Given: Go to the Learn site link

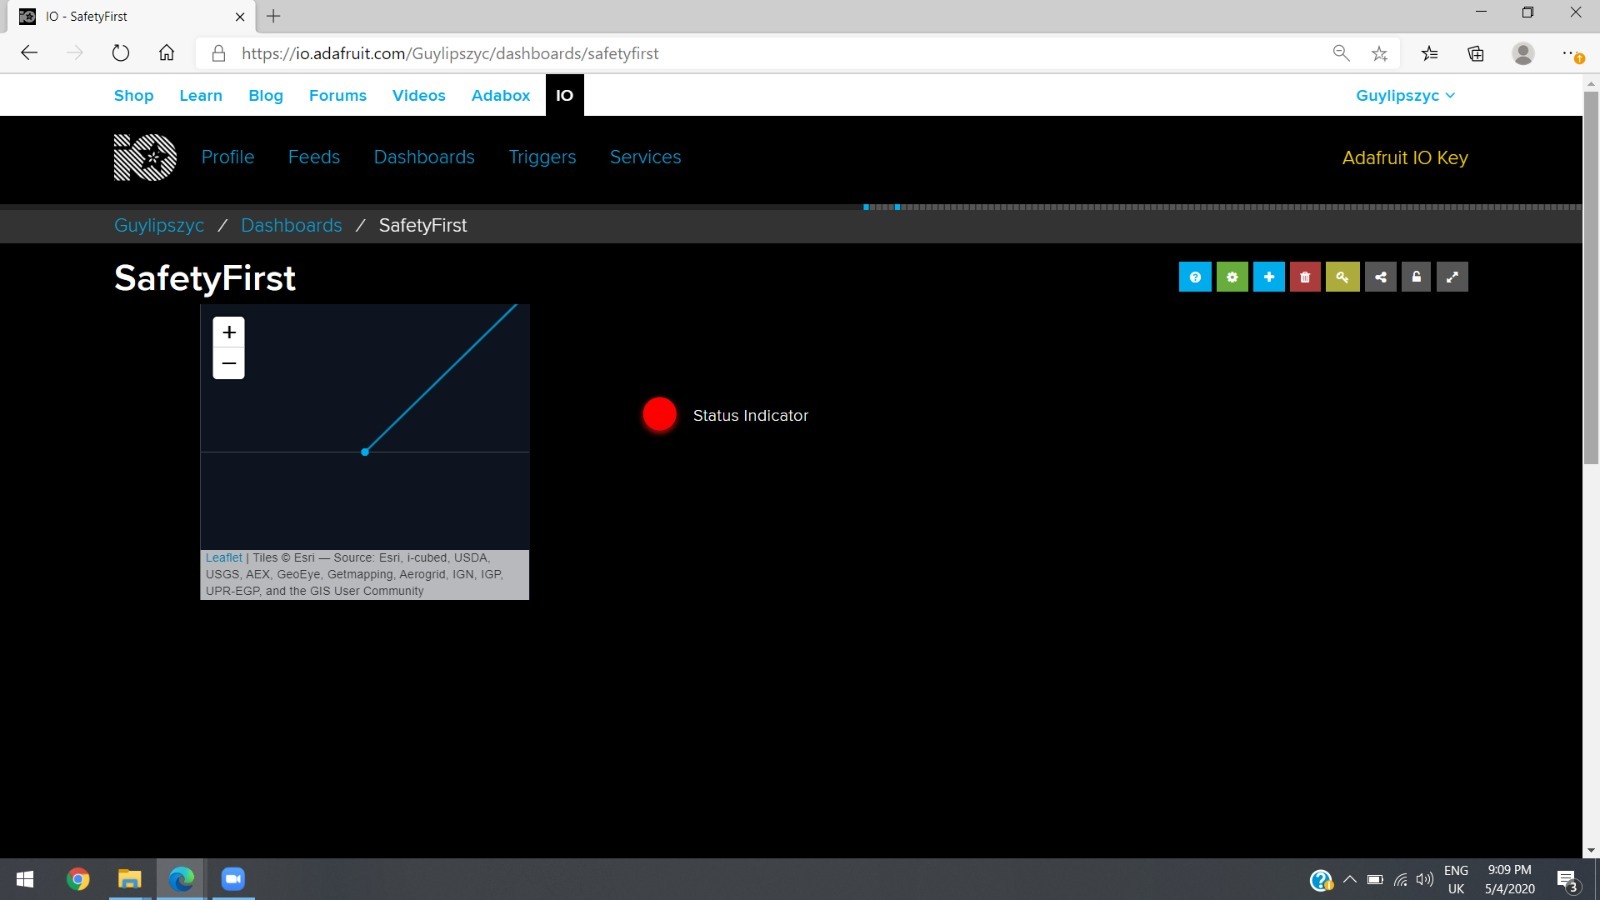Looking at the screenshot, I should pos(201,95).
